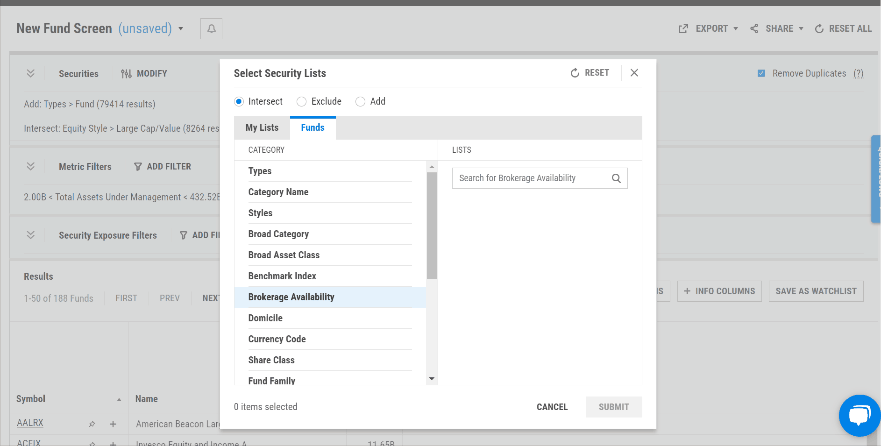Sort by the Name column header

pos(147,399)
